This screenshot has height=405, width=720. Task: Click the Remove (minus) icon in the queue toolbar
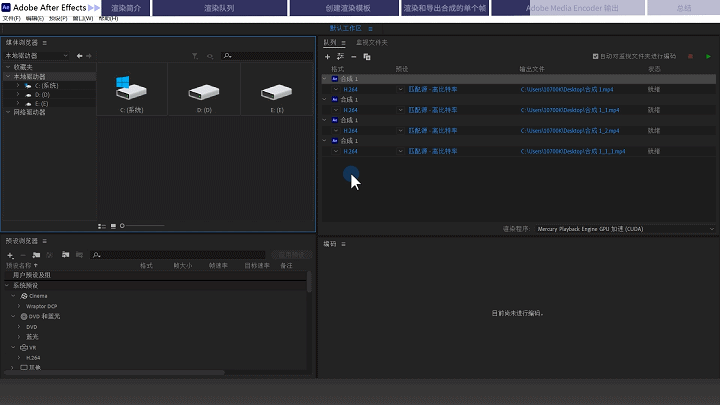tap(354, 56)
